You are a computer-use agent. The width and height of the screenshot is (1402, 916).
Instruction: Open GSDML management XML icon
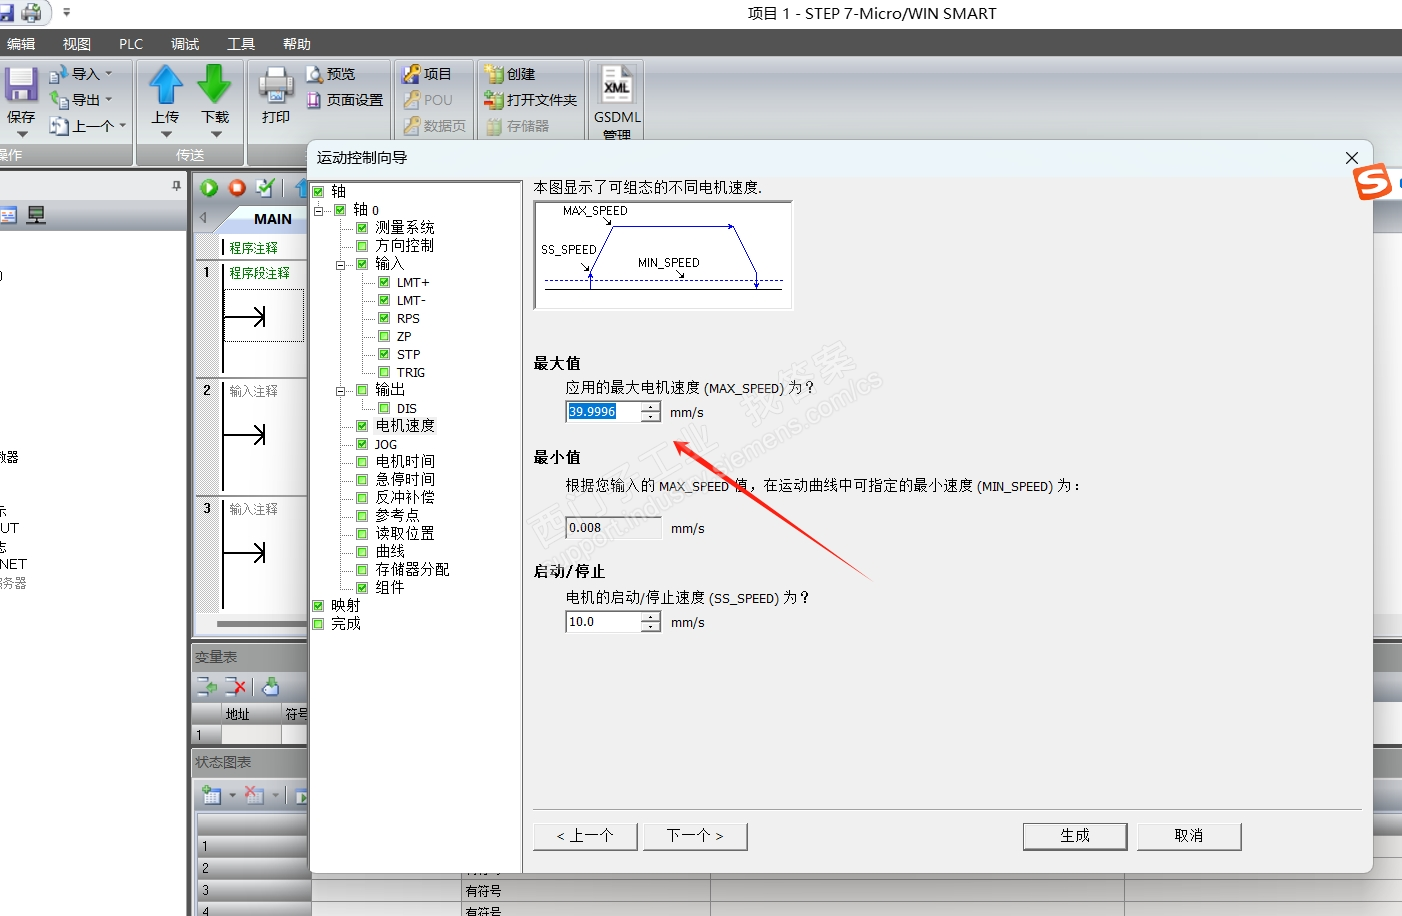[x=617, y=85]
